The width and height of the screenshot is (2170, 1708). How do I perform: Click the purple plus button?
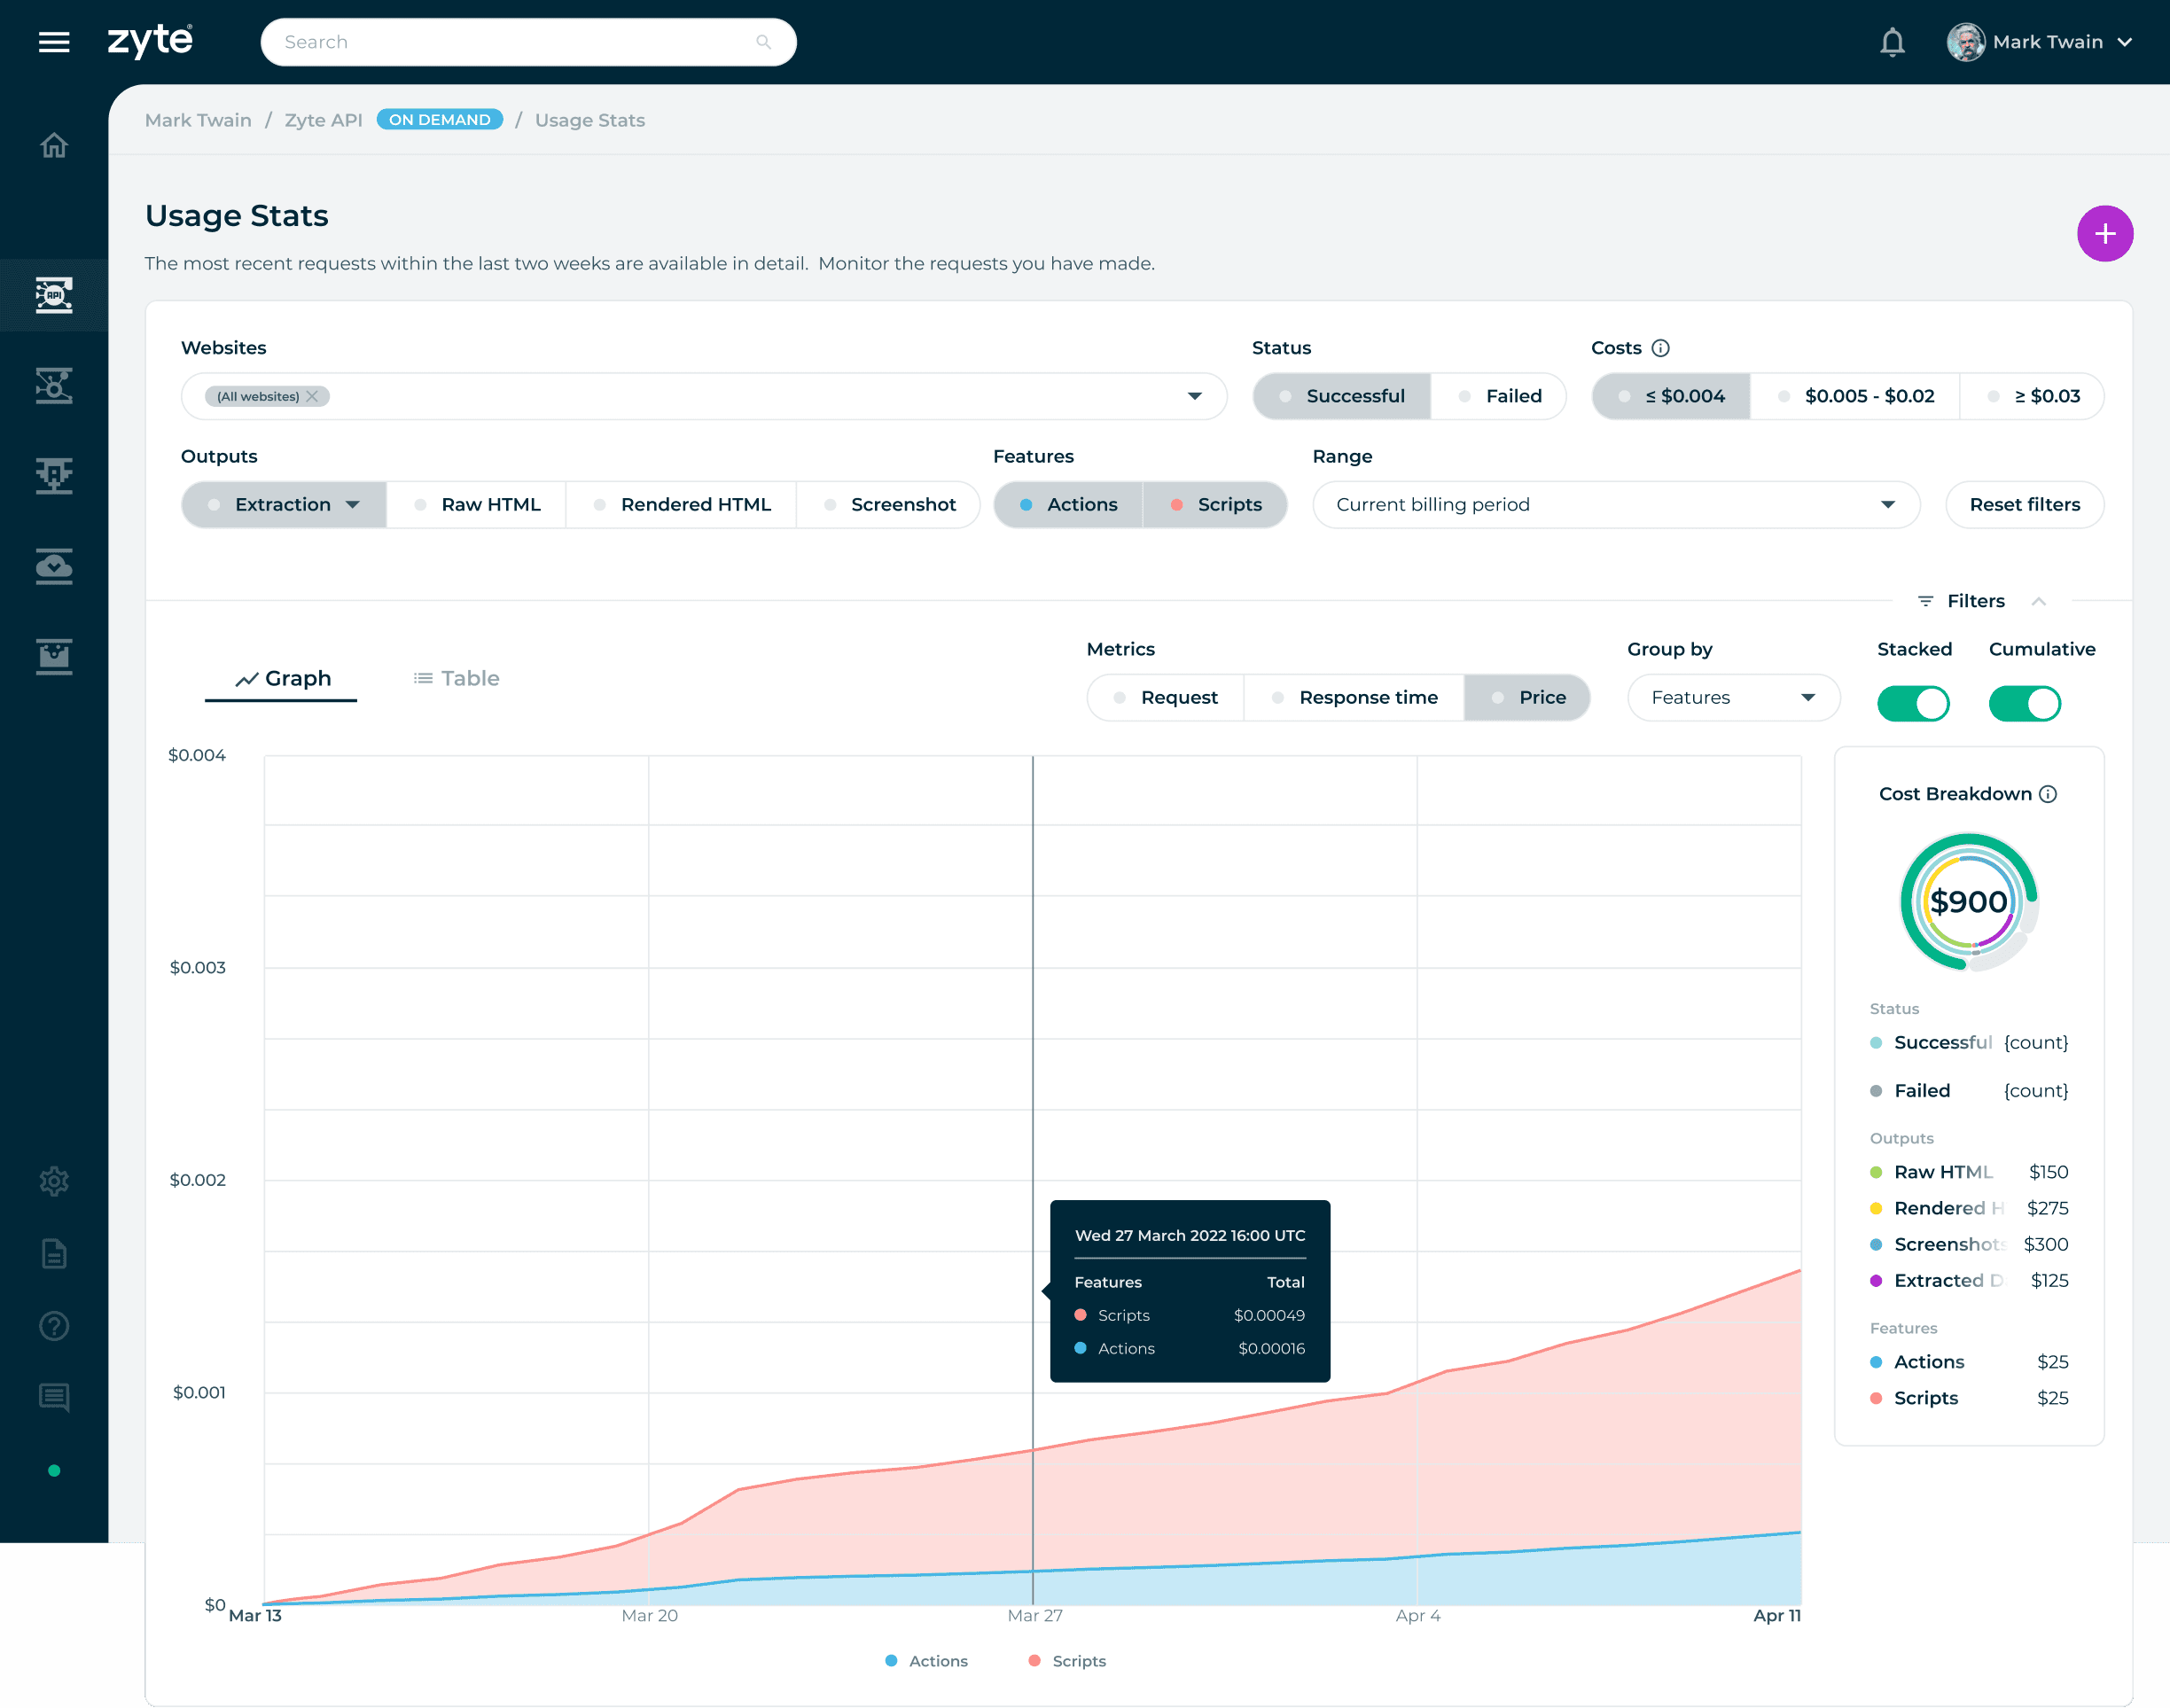pos(2104,234)
